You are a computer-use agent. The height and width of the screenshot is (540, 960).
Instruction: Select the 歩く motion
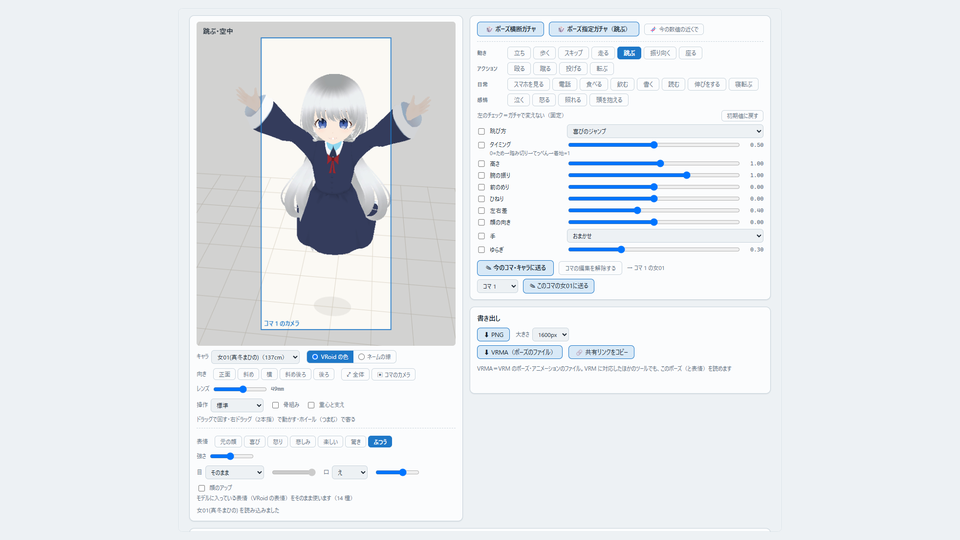click(x=544, y=53)
